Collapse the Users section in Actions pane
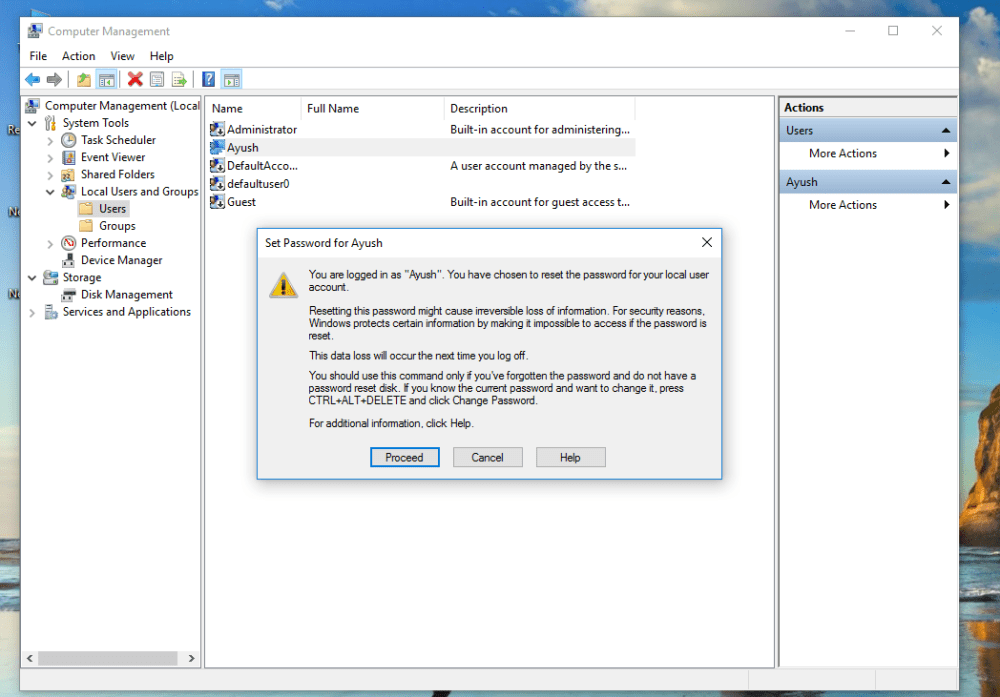This screenshot has width=1000, height=697. 945,130
